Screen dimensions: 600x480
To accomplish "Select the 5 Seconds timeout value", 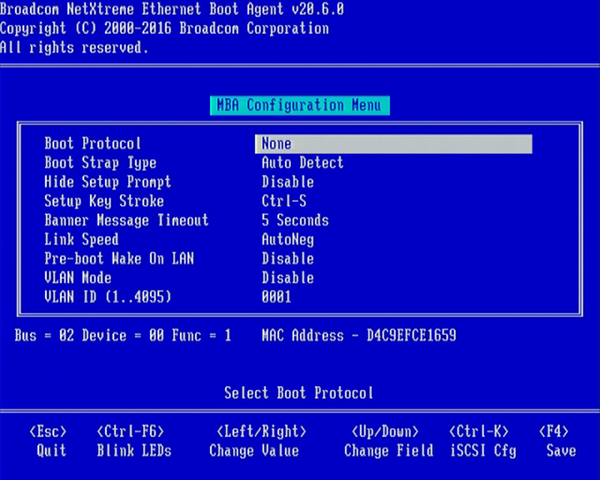I will point(295,220).
